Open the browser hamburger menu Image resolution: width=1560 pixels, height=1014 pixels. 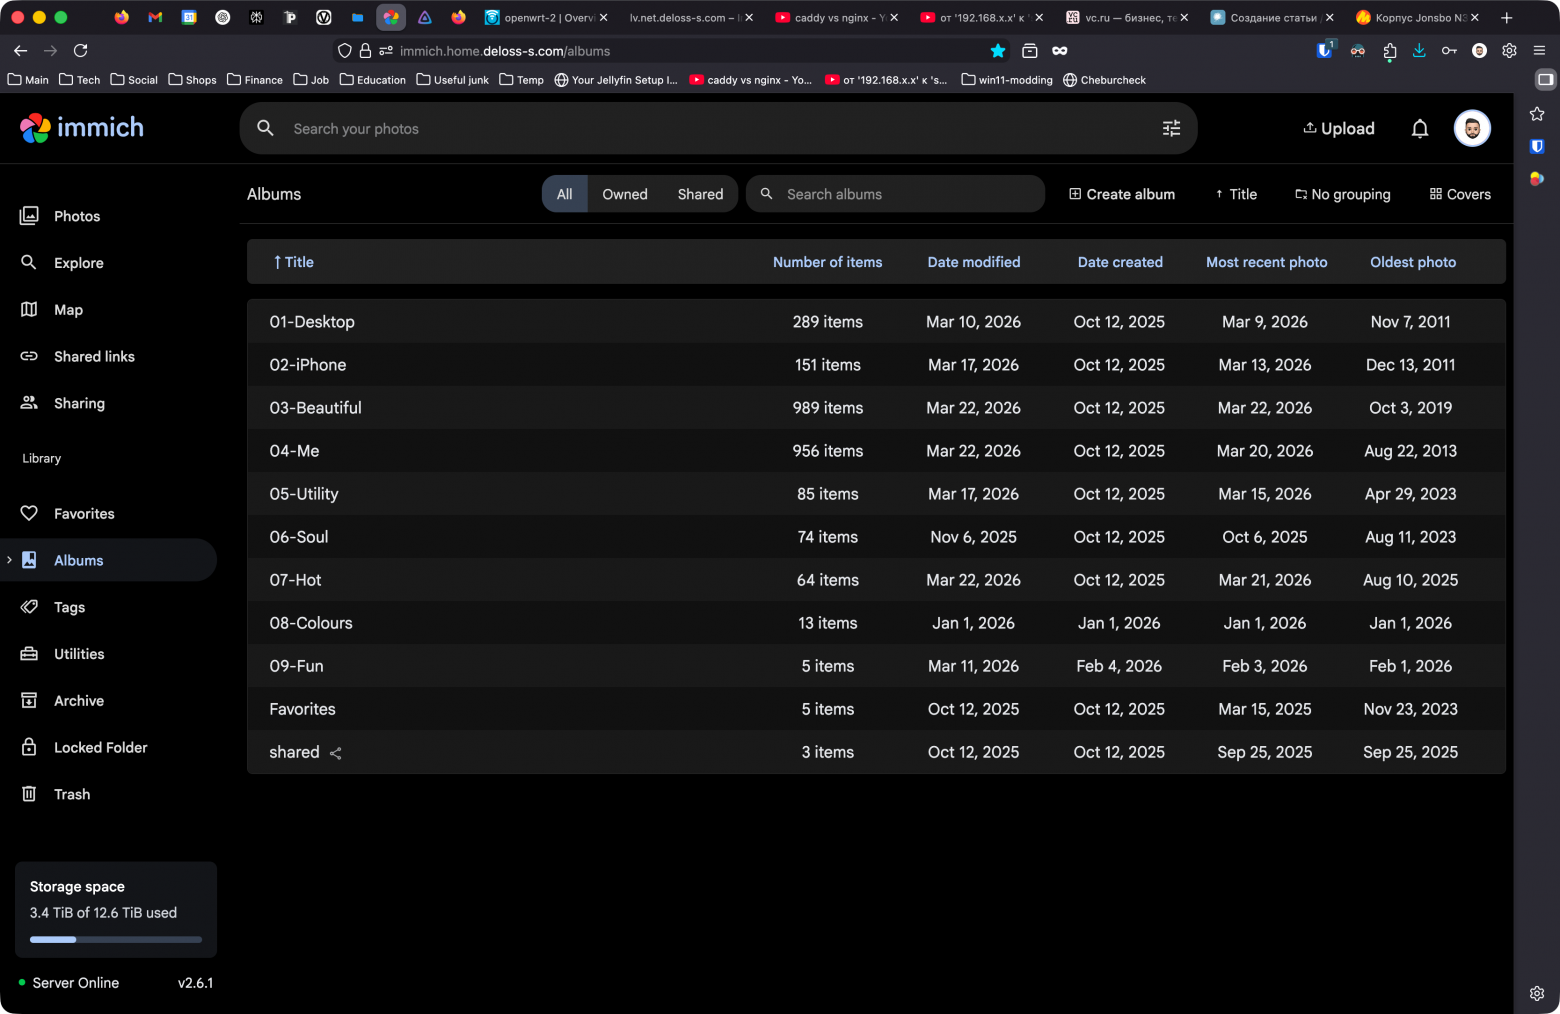point(1539,51)
